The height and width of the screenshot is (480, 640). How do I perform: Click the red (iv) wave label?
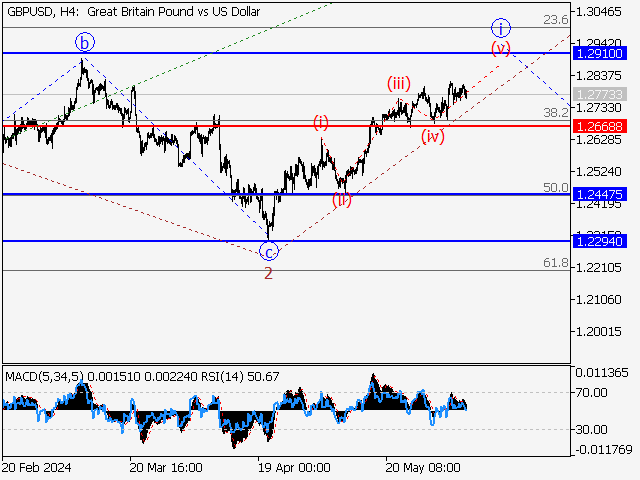(x=432, y=136)
